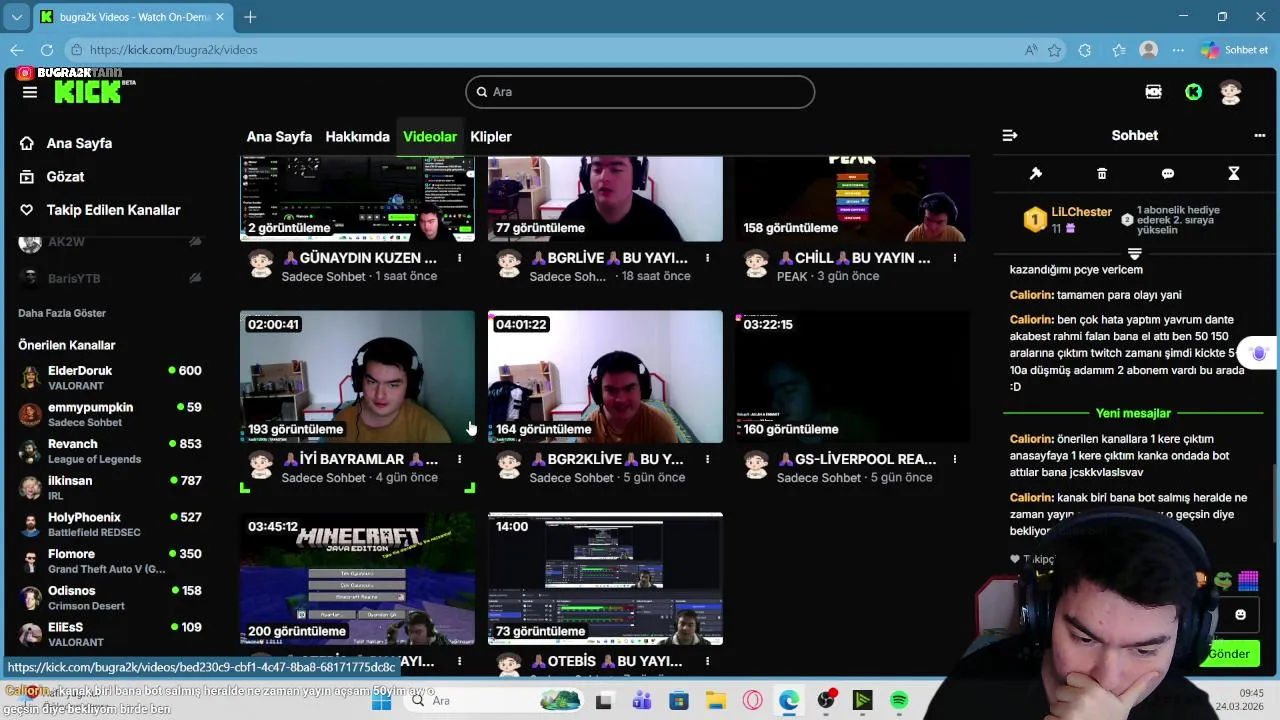The width and height of the screenshot is (1280, 720).
Task: Click the trash icon in chat toolbar
Action: pos(1102,173)
